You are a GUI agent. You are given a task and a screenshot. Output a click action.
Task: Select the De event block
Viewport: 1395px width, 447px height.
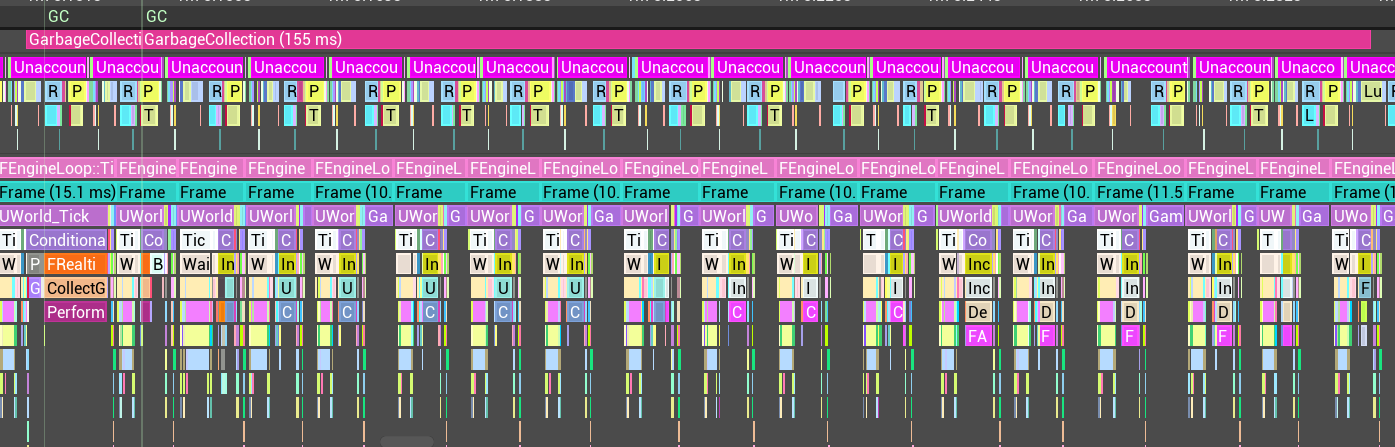pos(978,312)
